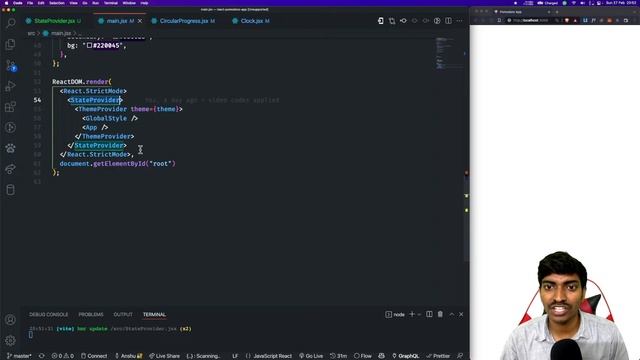Viewport: 640px width, 360px height.
Task: Open the editor More Actions ellipsis
Action: click(460, 21)
